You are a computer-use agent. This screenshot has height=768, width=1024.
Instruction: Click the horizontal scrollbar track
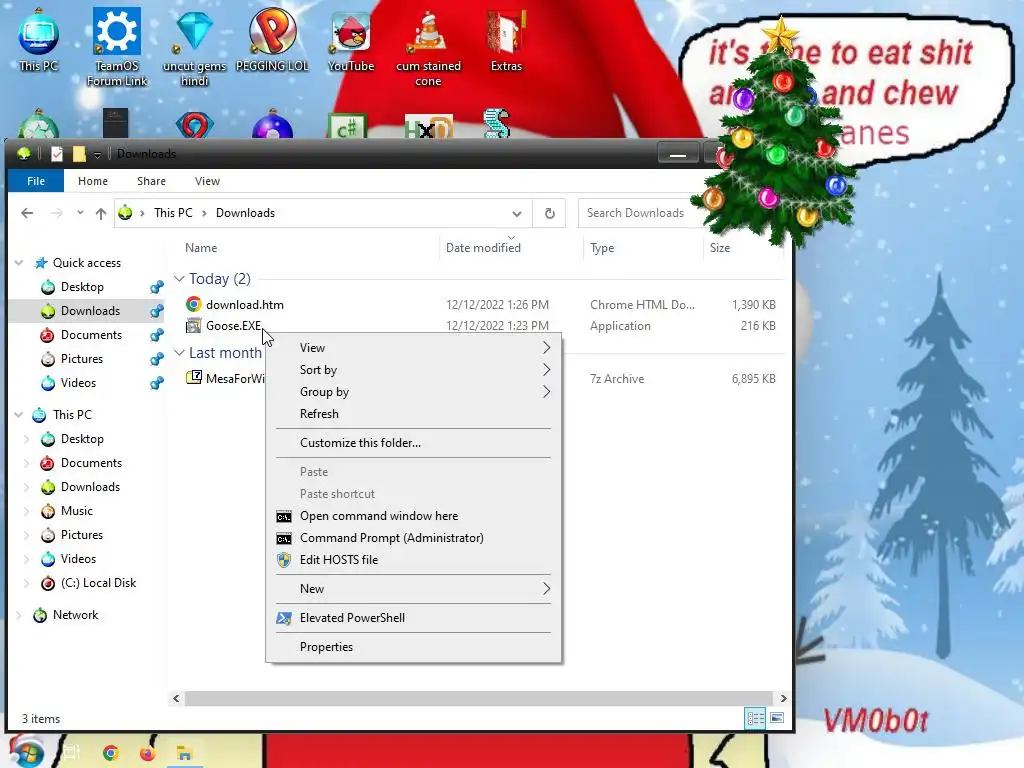tap(479, 698)
